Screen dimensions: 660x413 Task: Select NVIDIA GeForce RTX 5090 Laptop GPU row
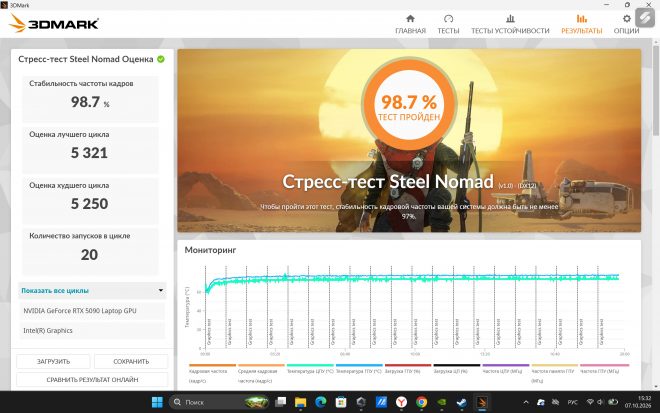(x=92, y=311)
